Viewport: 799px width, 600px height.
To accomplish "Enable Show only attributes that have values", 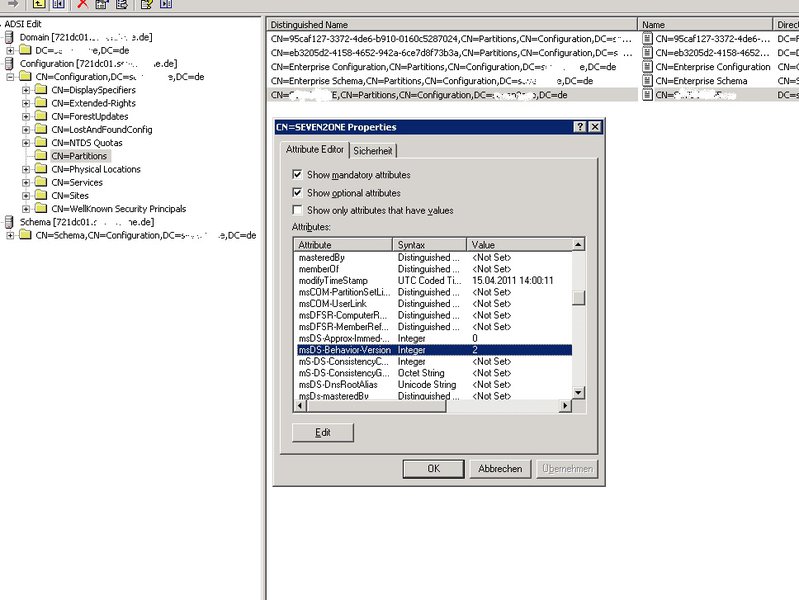I will (x=297, y=210).
